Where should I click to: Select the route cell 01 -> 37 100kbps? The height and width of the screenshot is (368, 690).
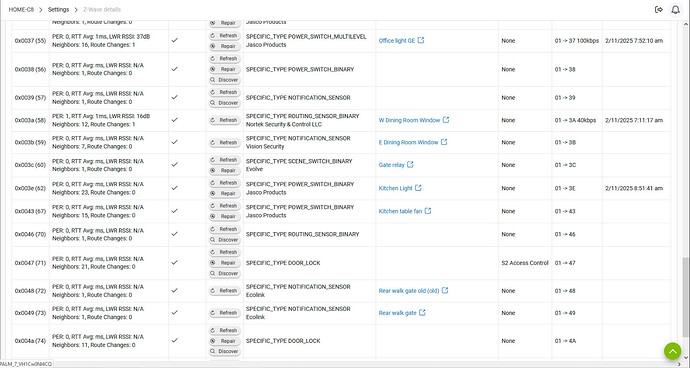[x=576, y=40]
